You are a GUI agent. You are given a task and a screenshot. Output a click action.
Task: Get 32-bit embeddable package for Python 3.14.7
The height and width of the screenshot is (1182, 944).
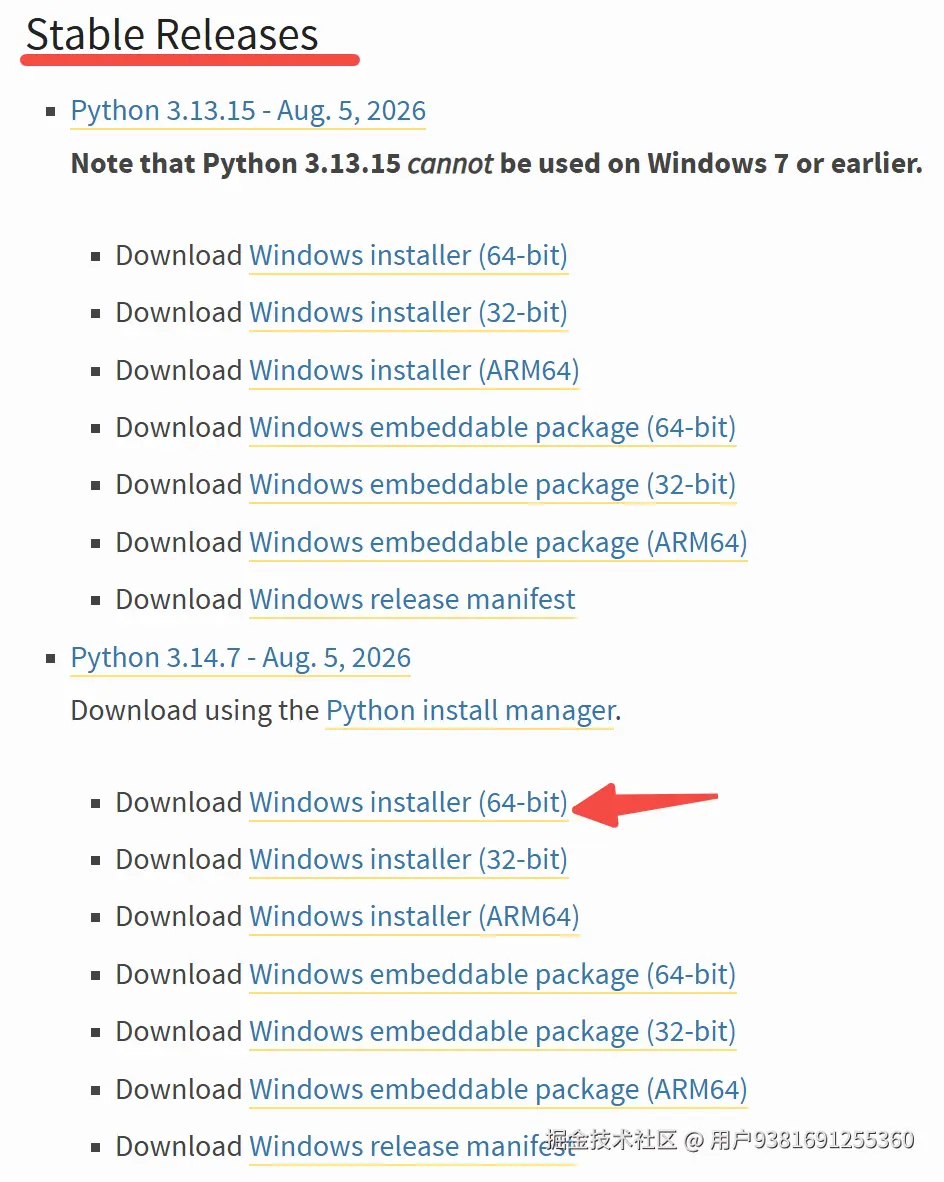492,1032
